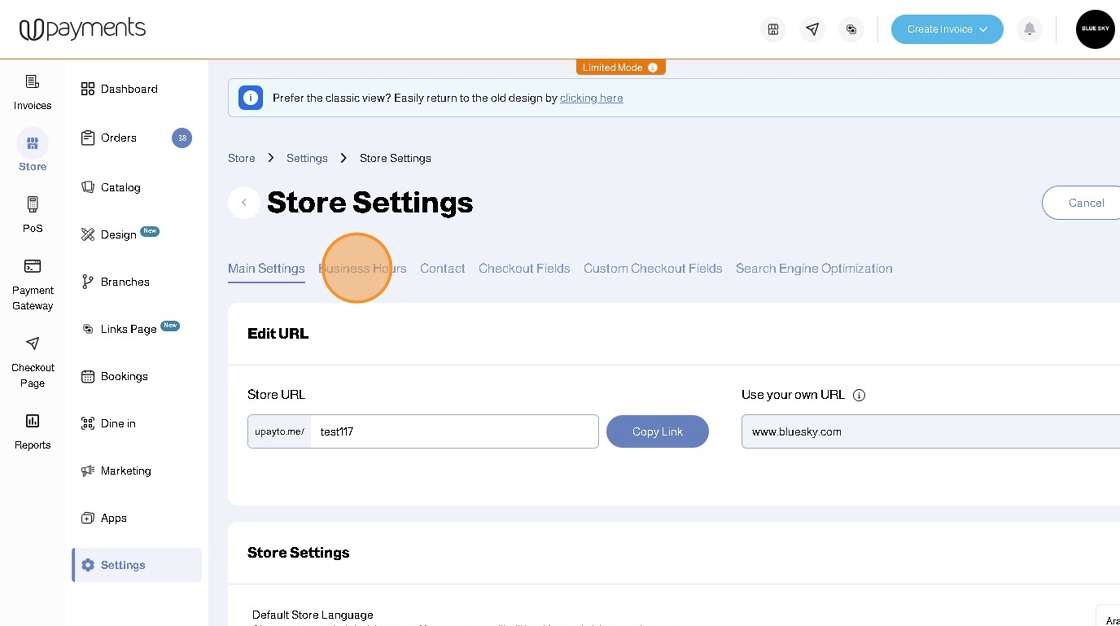
Task: Open the Invoices section icon
Action: click(32, 82)
